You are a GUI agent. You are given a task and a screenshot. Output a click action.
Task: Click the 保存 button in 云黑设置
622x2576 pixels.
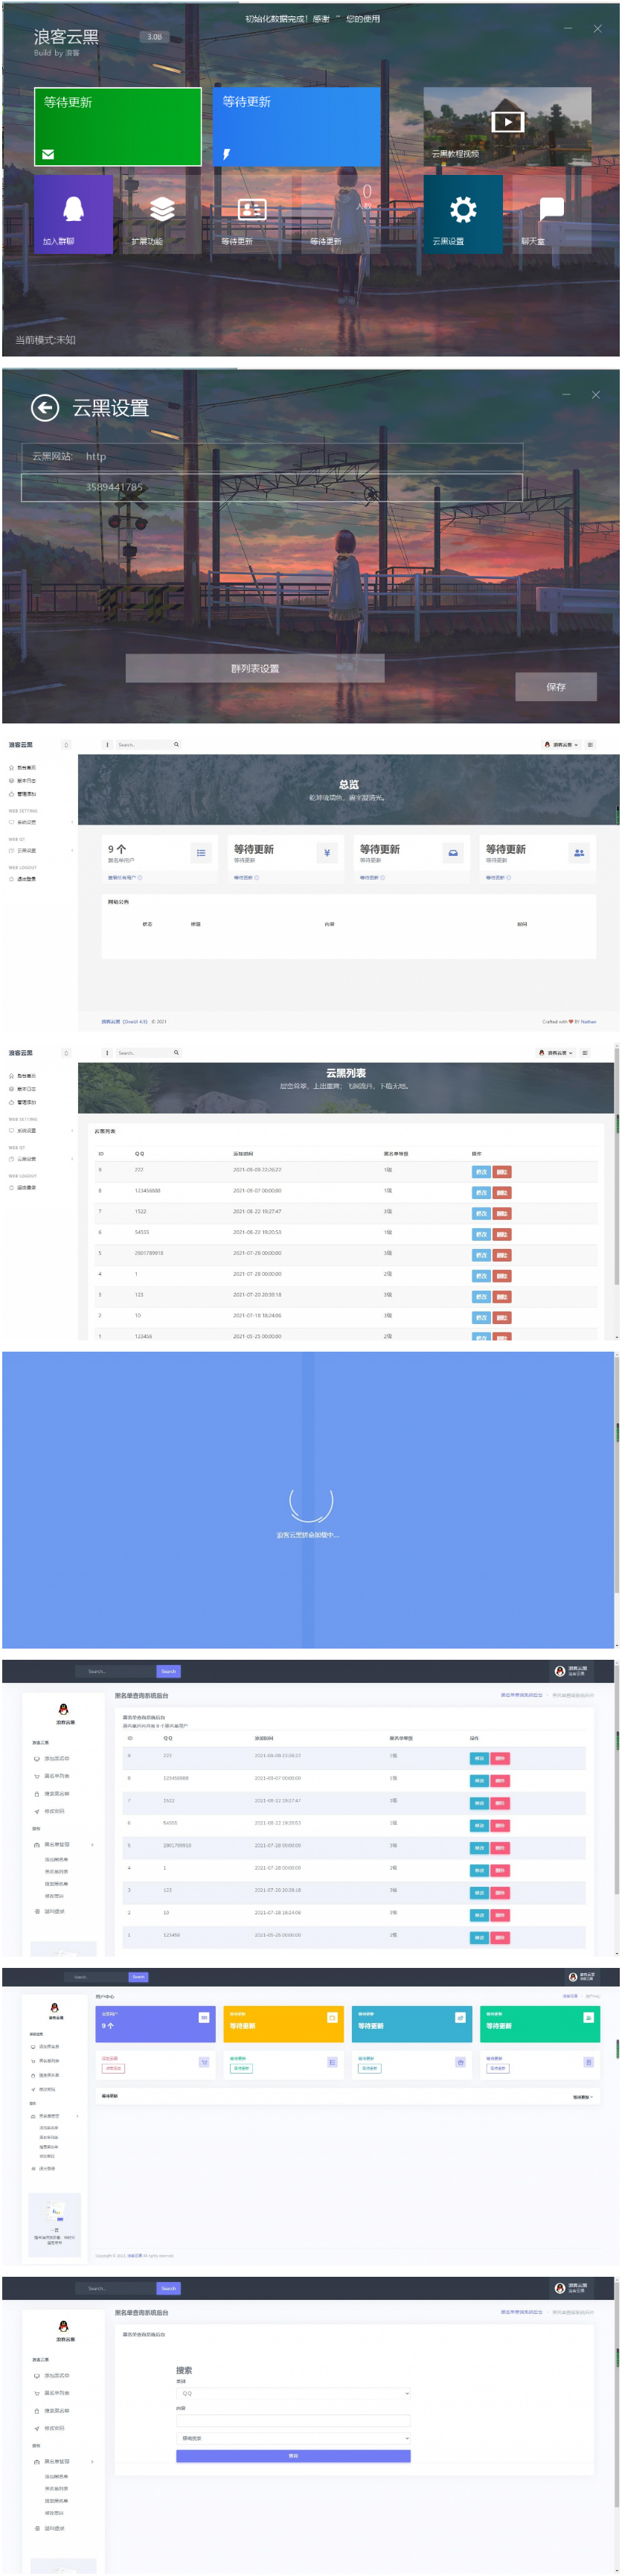(x=555, y=687)
